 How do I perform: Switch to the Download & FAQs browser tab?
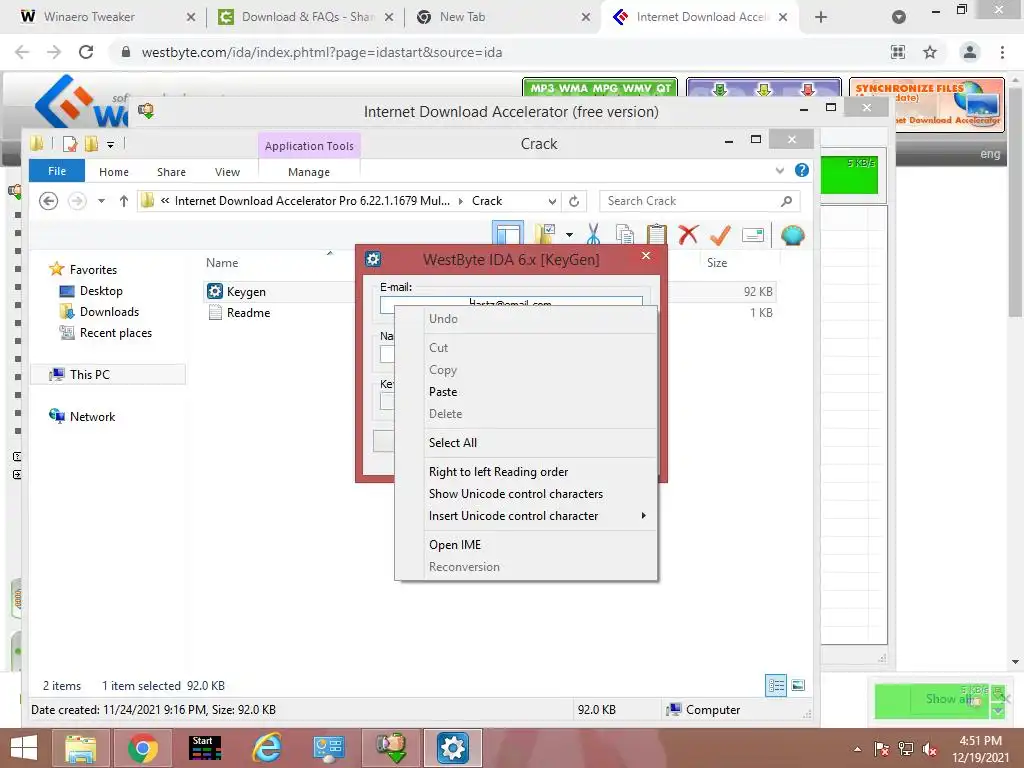[305, 17]
